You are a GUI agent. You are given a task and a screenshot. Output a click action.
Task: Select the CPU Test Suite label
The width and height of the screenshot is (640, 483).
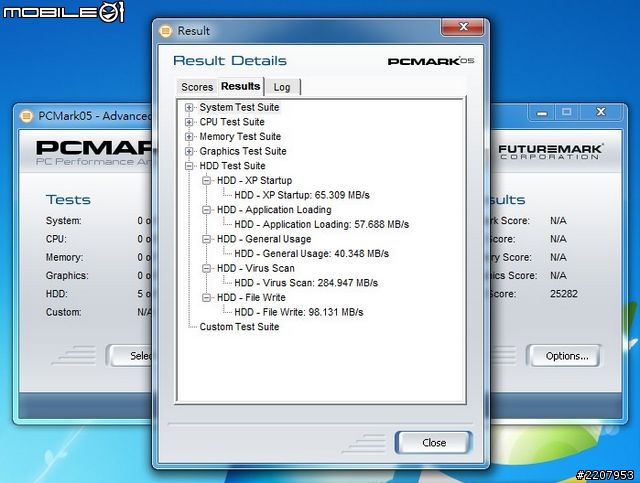[x=232, y=122]
